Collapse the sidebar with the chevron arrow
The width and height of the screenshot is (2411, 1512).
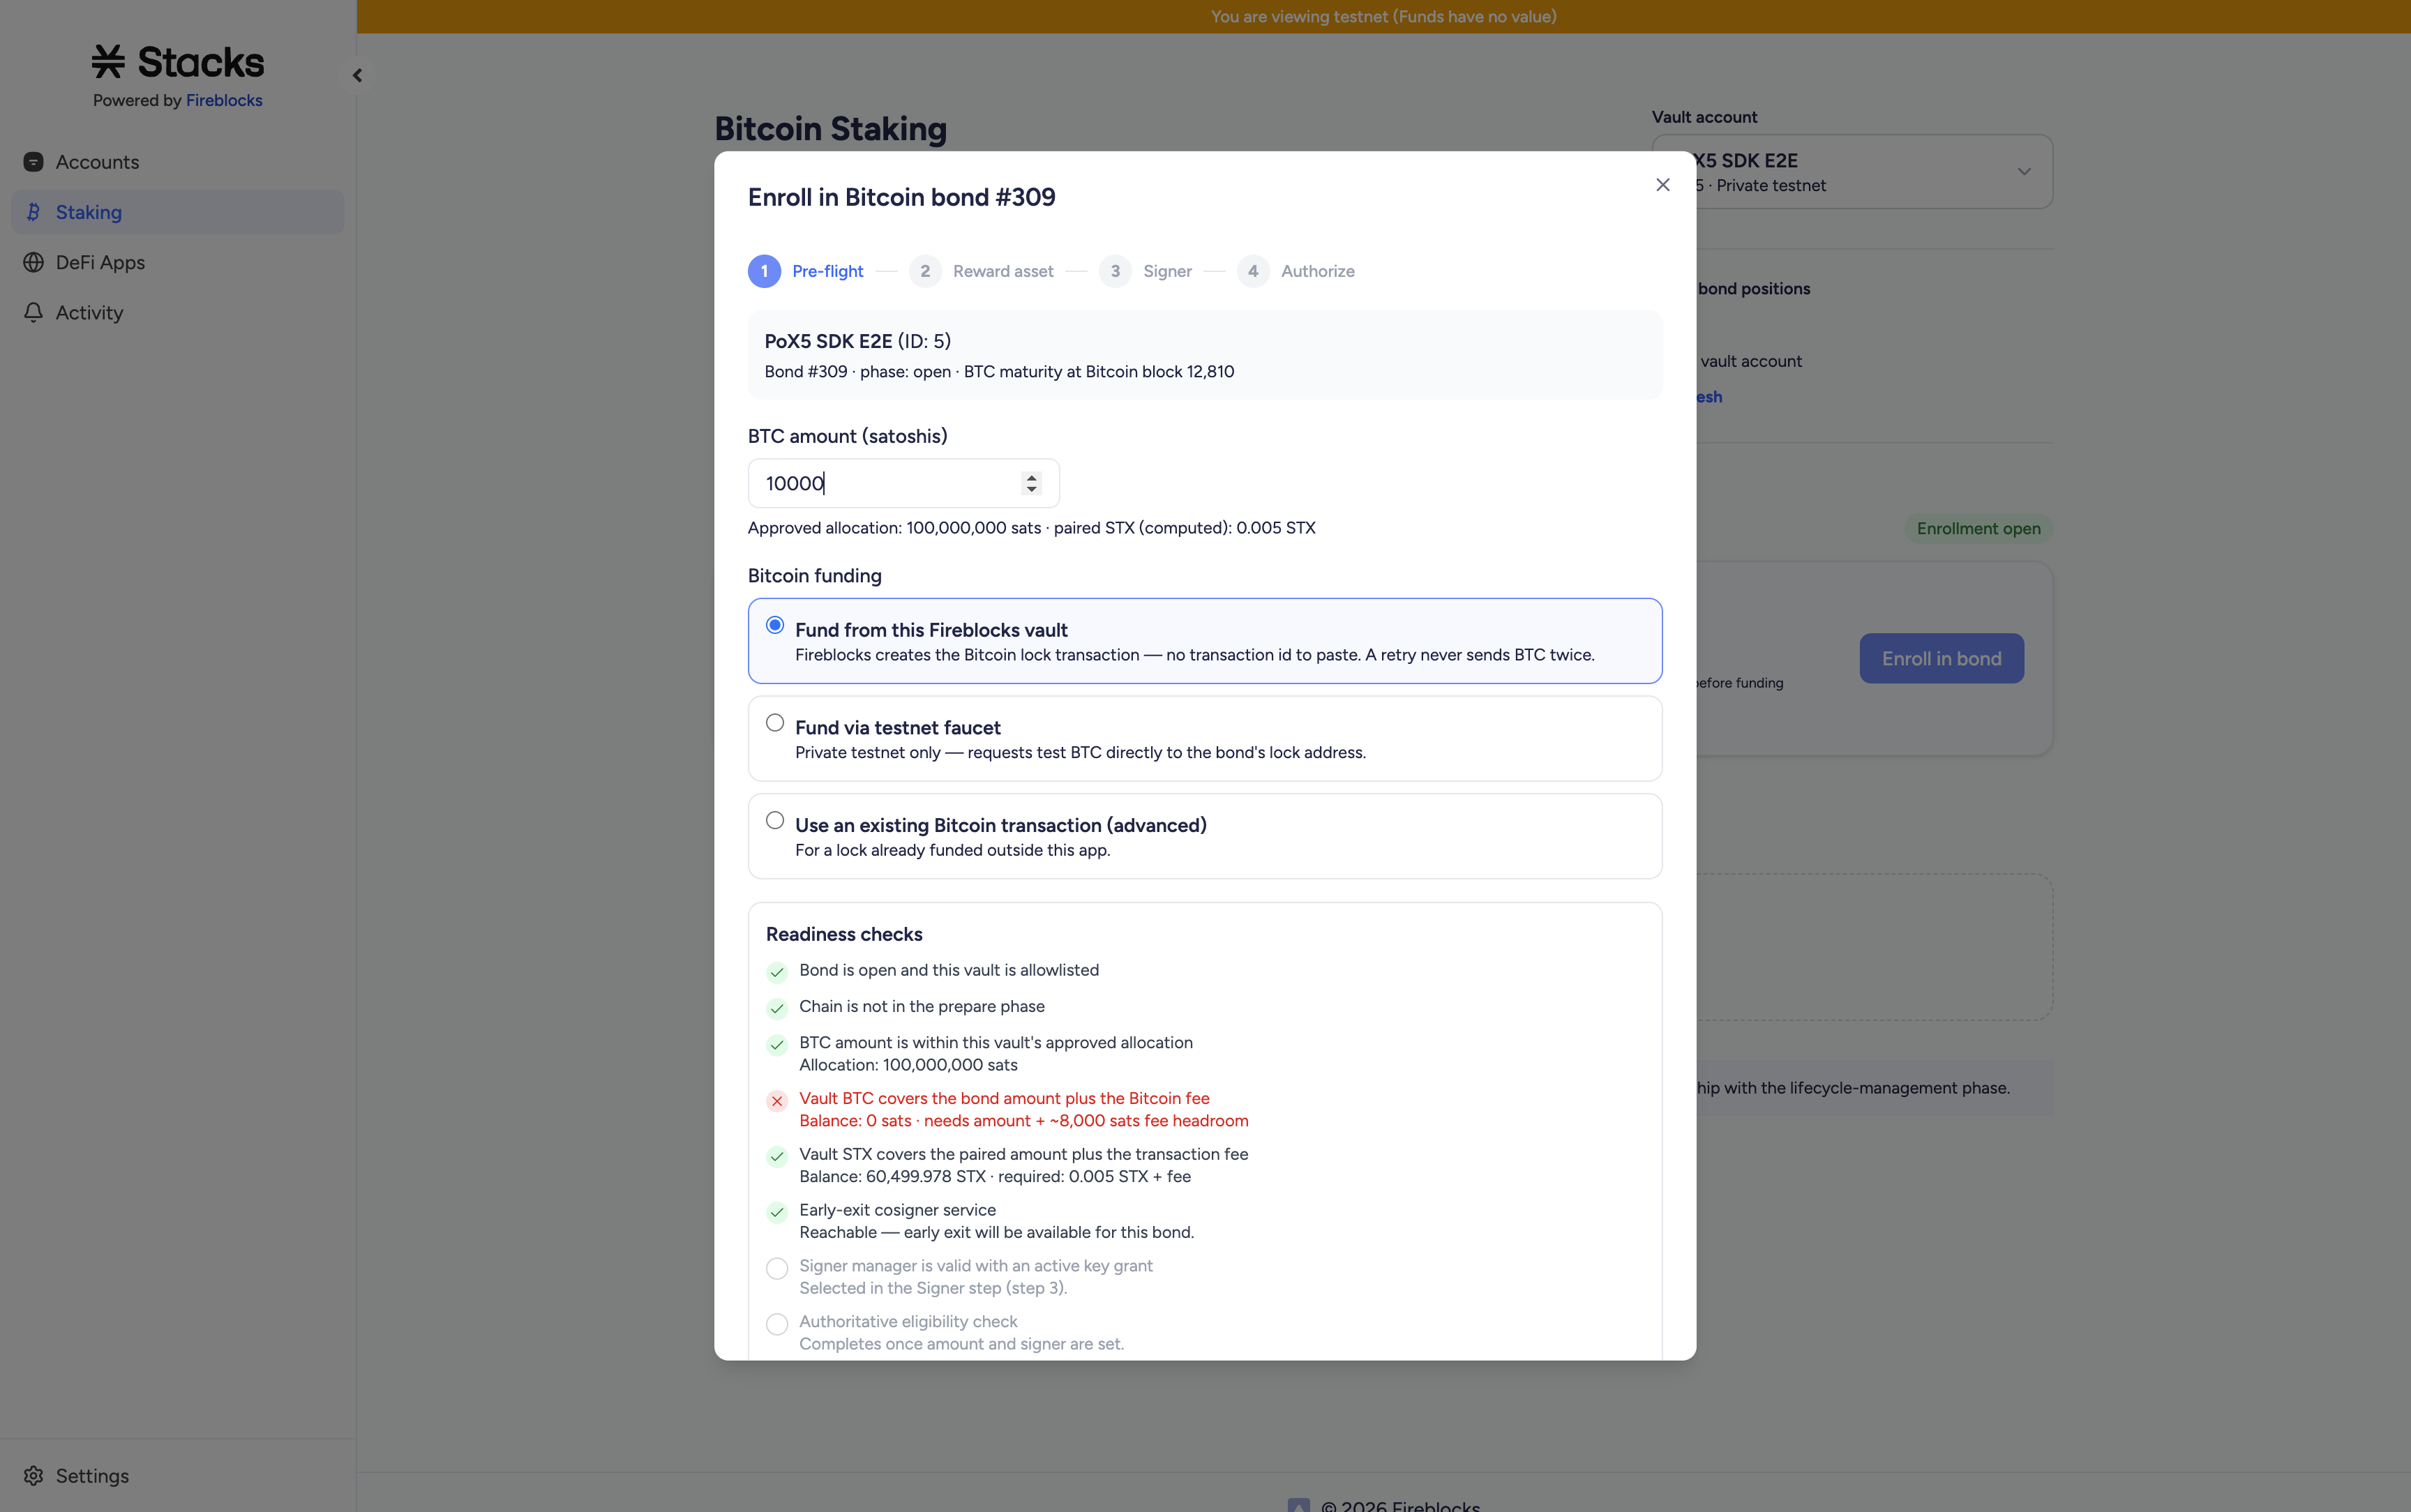click(x=357, y=75)
